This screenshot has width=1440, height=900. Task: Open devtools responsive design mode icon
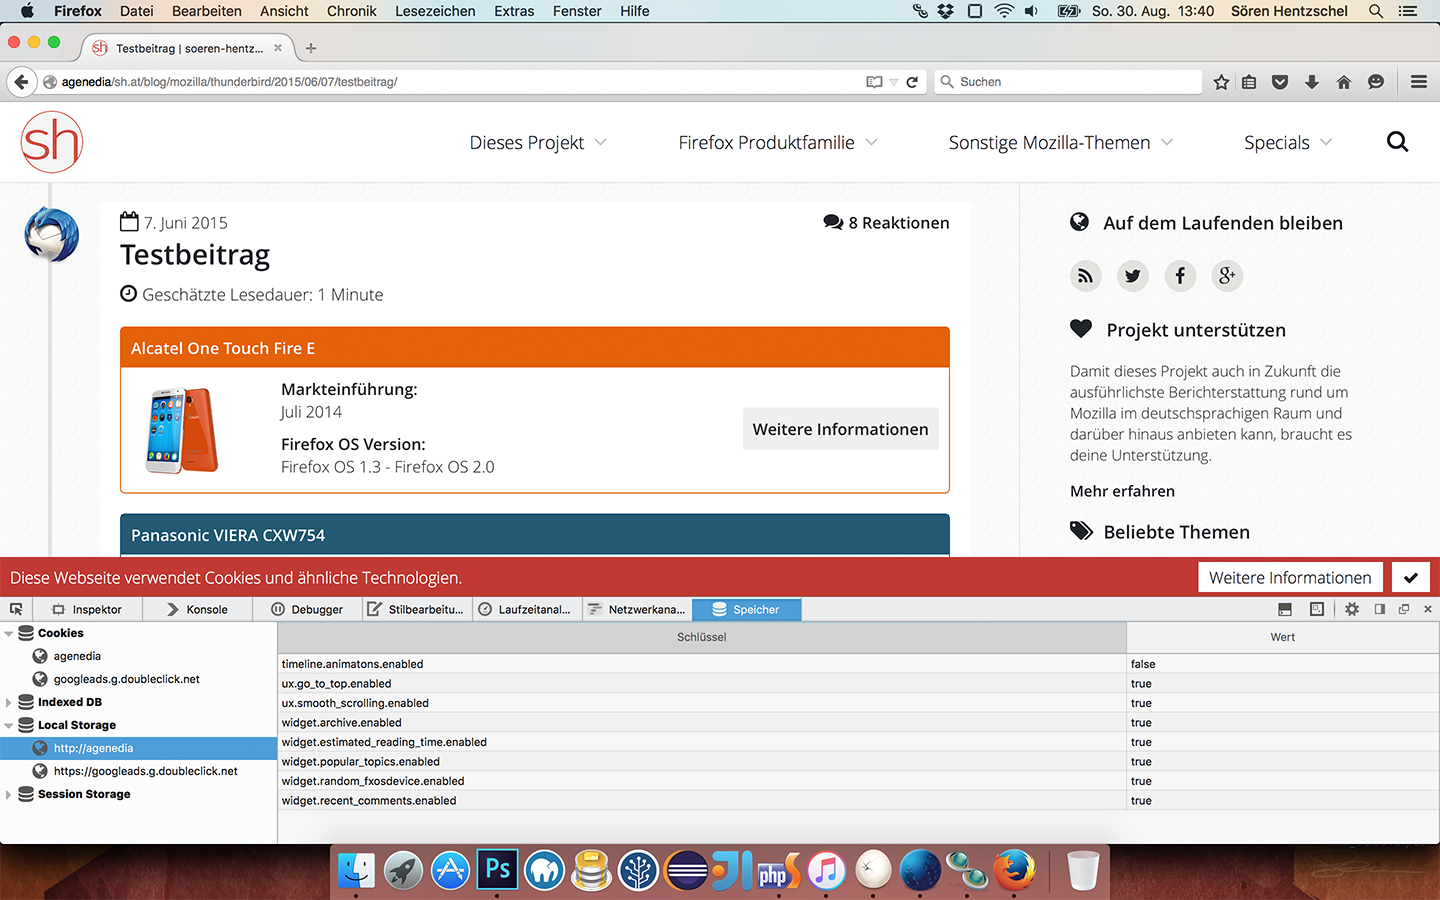[1317, 609]
